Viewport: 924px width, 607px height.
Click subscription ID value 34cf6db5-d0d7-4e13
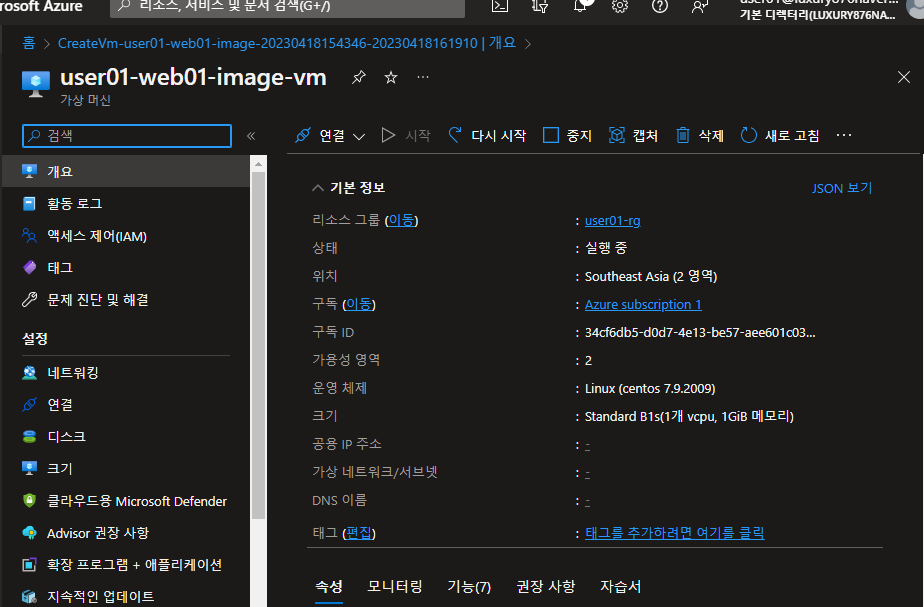pos(700,332)
